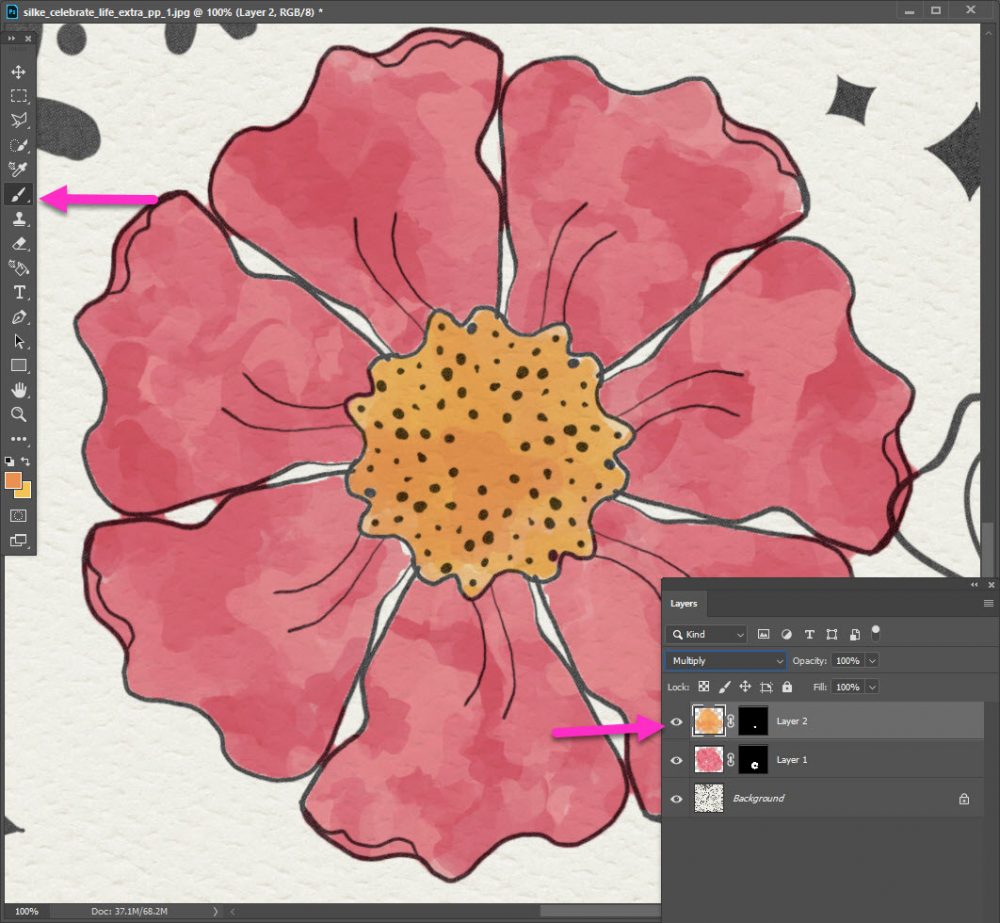The width and height of the screenshot is (1000, 923).
Task: Open the Kind filter type dropdown
Action: pos(707,634)
